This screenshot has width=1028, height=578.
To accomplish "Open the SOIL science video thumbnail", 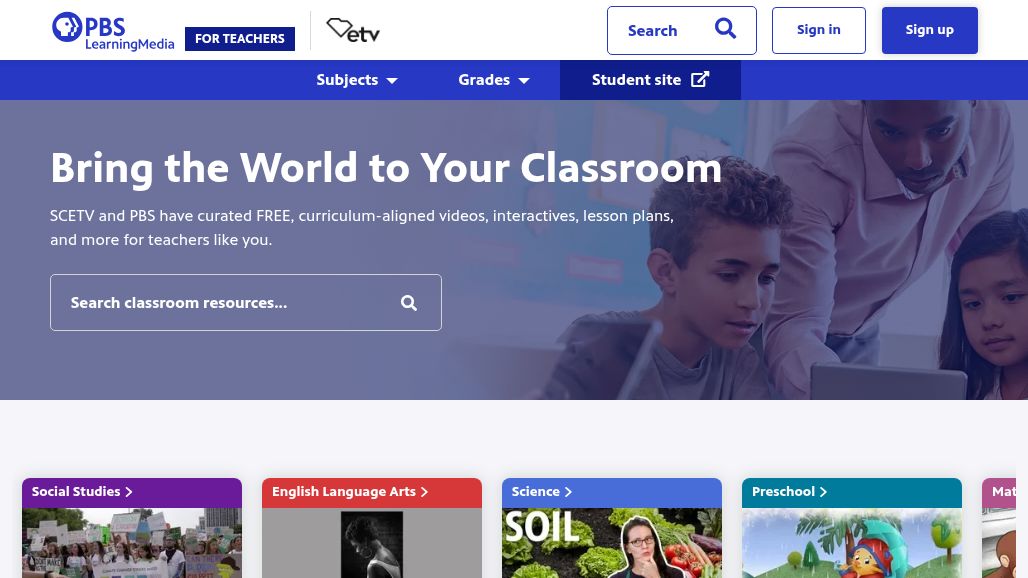I will coord(612,543).
